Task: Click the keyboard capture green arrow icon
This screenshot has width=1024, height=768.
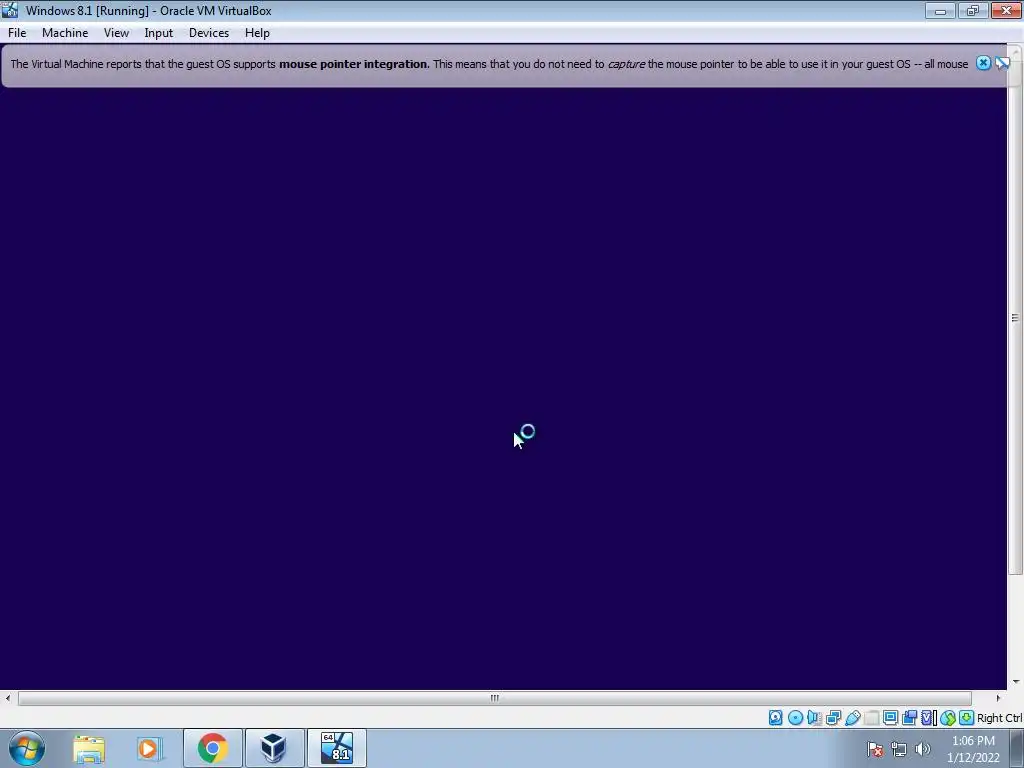Action: tap(967, 718)
